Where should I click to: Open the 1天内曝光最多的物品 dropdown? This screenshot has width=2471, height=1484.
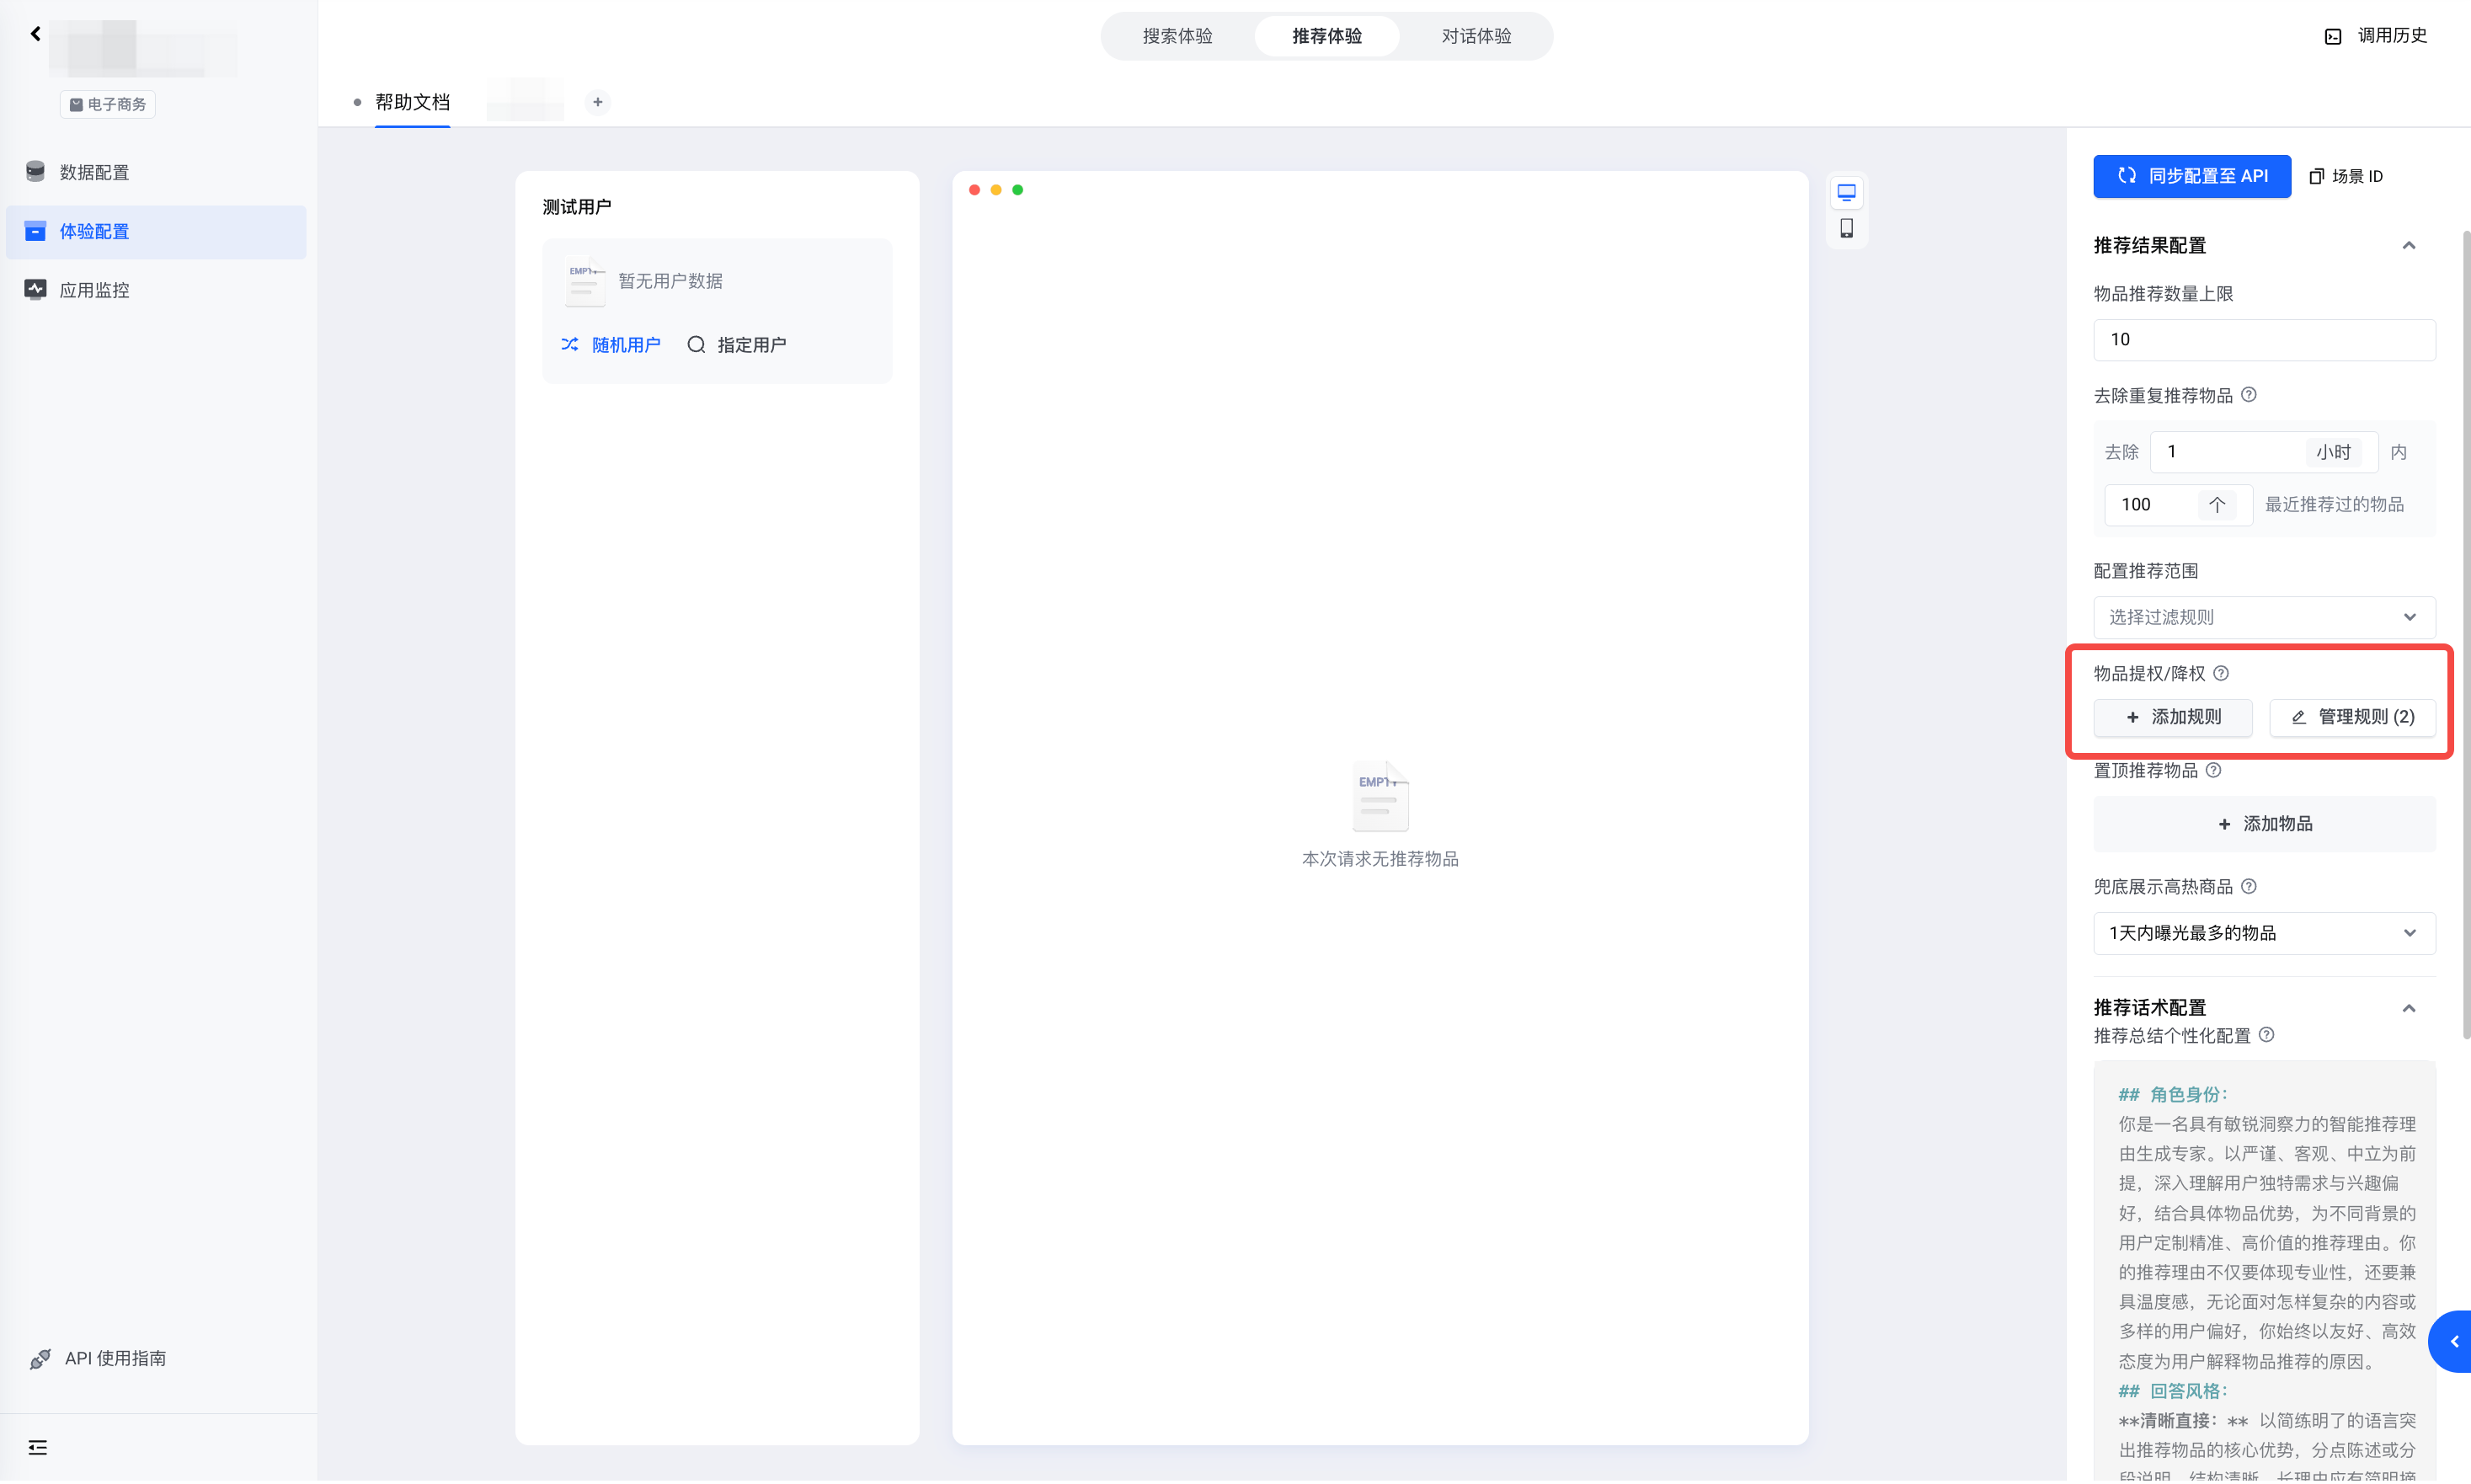[x=2263, y=933]
